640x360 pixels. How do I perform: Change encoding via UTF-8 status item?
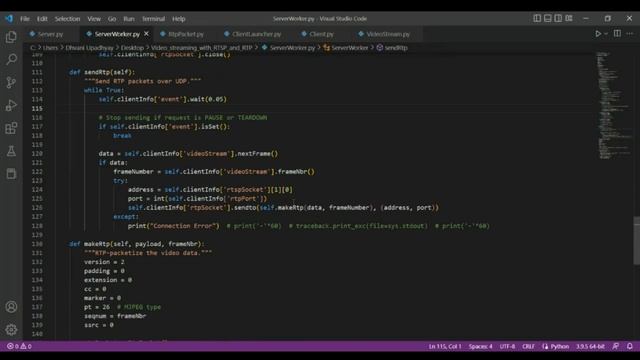(507, 347)
